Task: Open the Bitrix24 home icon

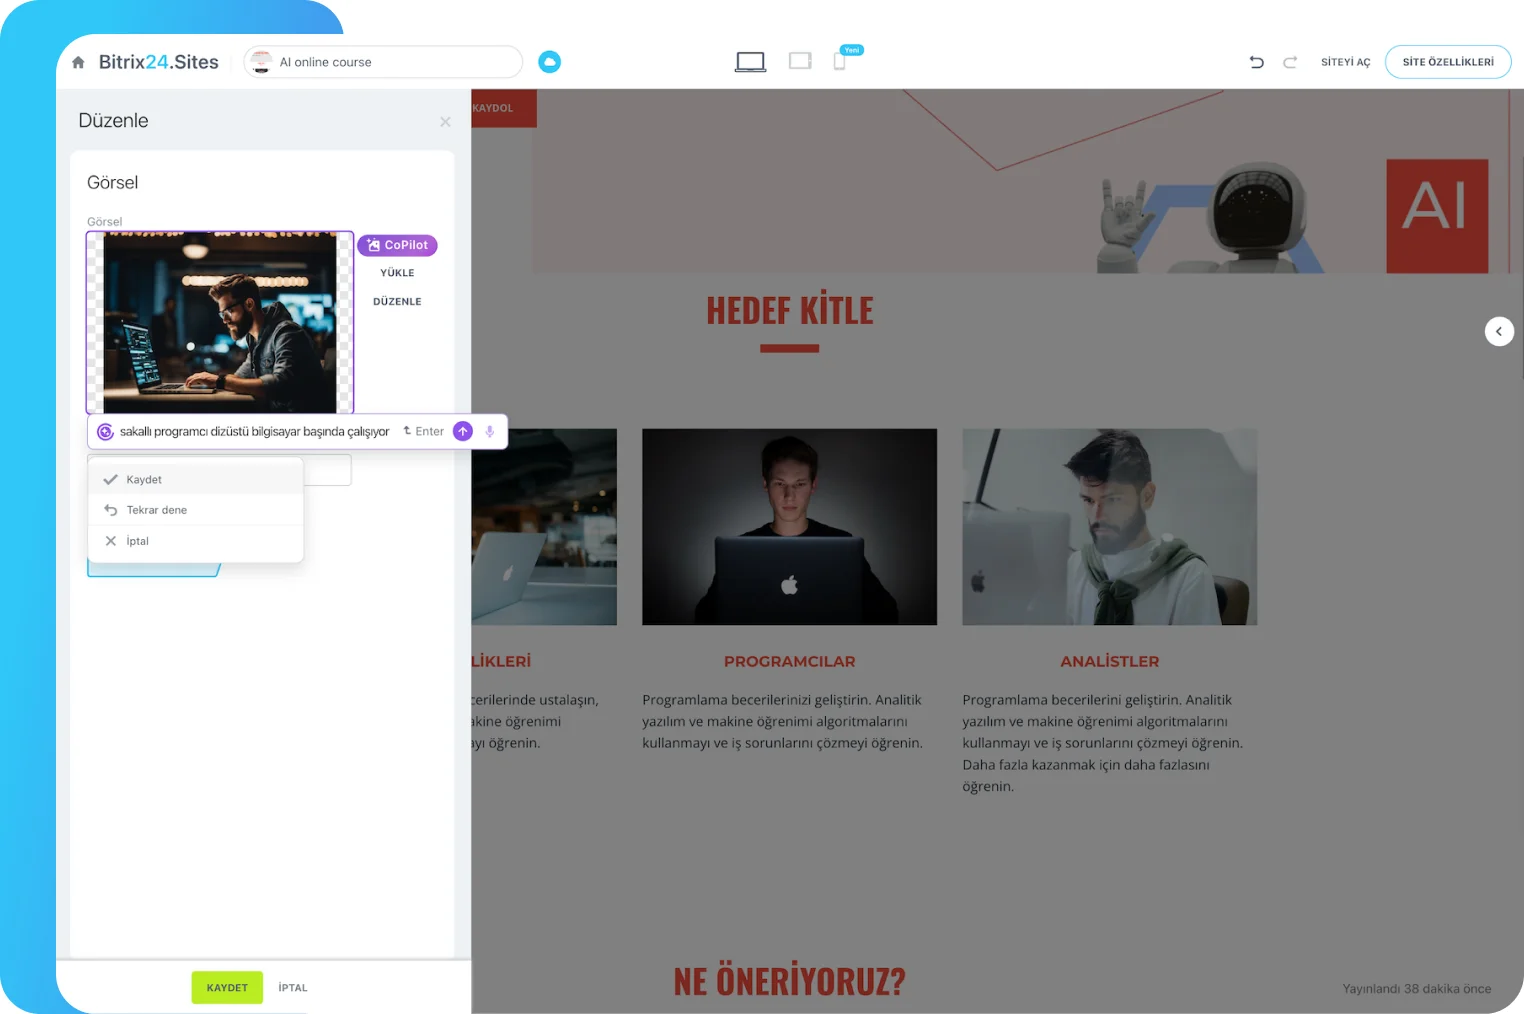Action: [x=77, y=61]
